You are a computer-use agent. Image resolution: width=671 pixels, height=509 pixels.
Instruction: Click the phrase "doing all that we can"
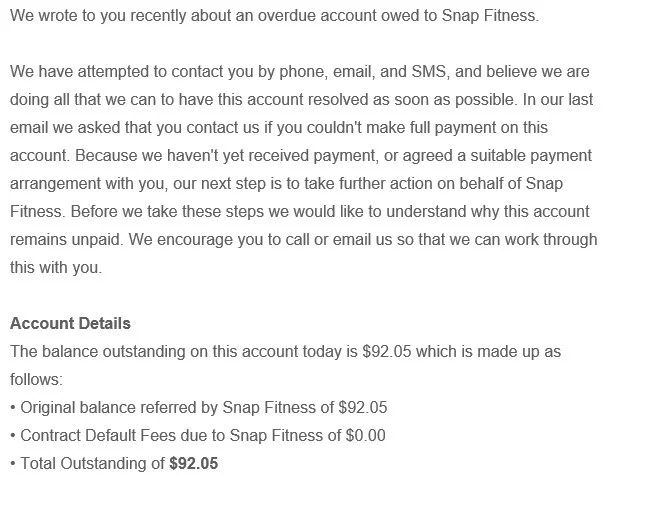click(90, 100)
